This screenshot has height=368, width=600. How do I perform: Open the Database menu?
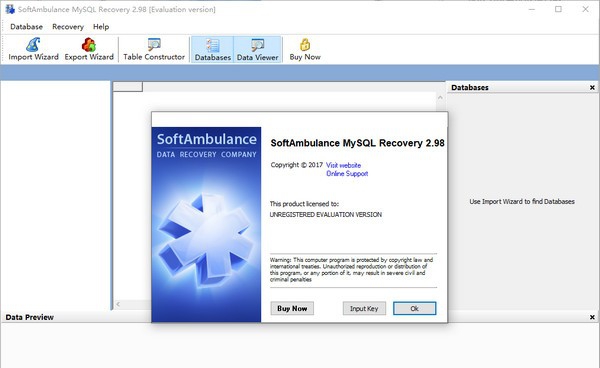point(26,27)
